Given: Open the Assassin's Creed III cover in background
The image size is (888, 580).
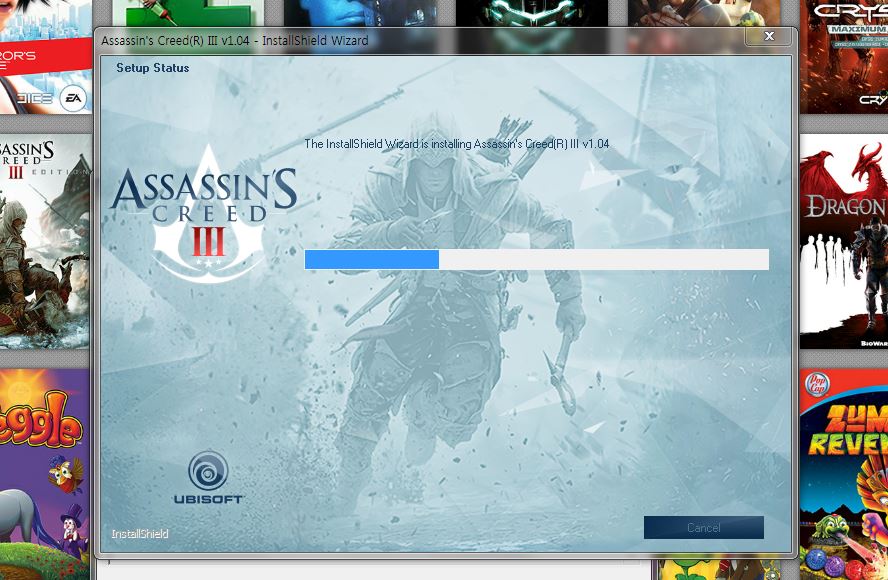Looking at the screenshot, I should [45, 241].
